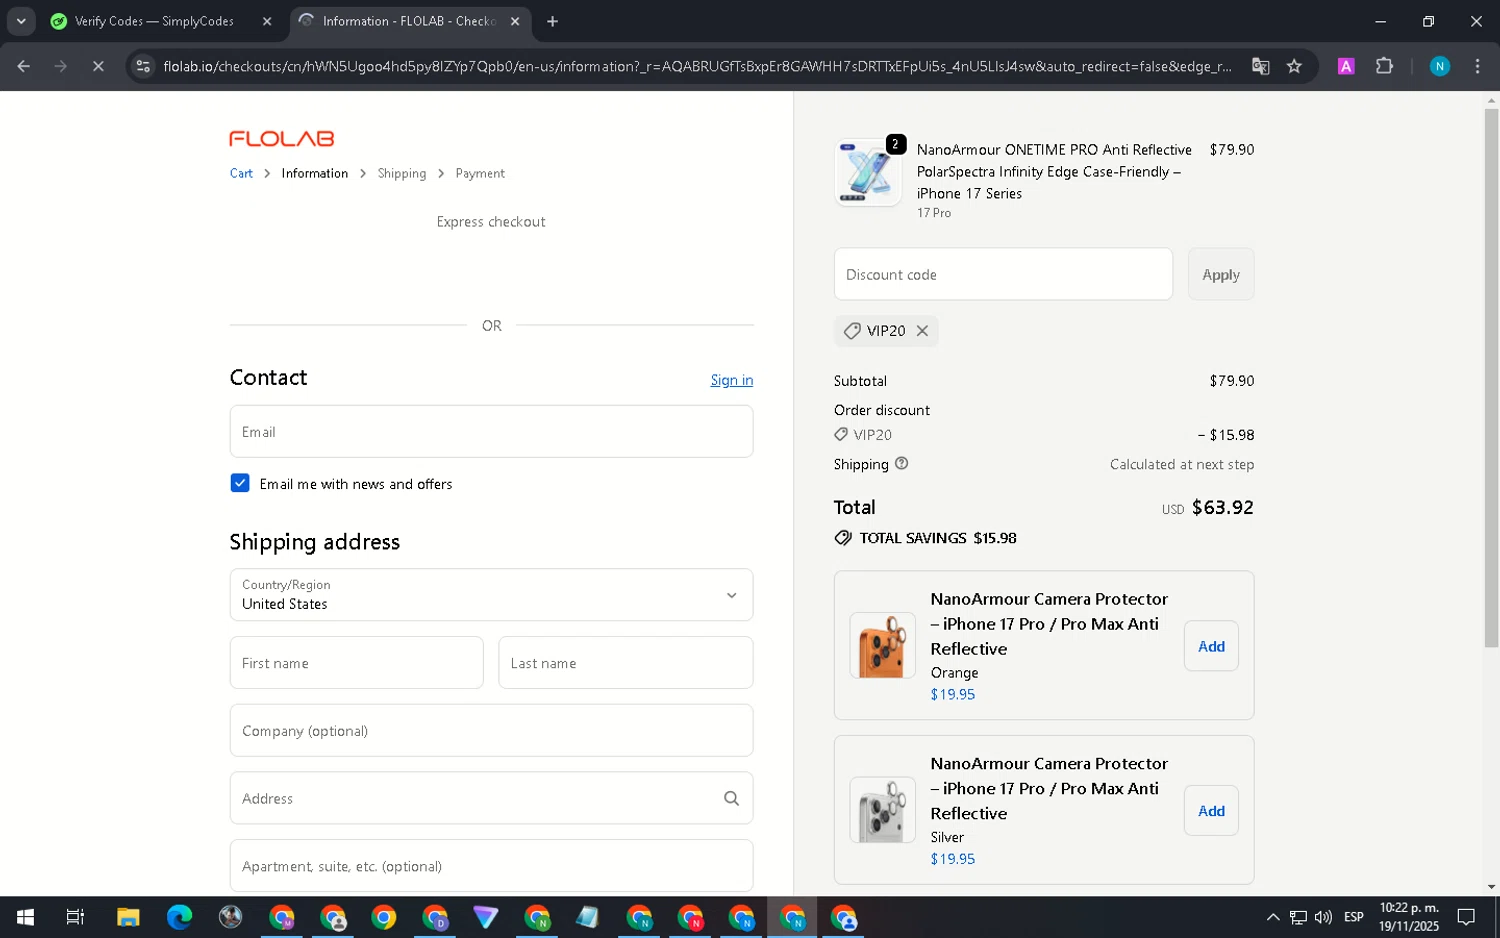The image size is (1500, 938).
Task: Open Microsoft Edge from the taskbar
Action: [179, 917]
